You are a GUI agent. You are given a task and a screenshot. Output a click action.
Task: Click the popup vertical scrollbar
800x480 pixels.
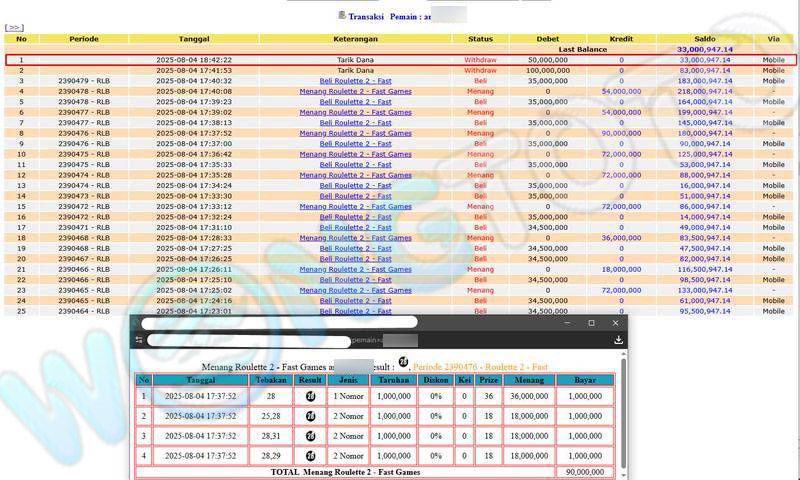pyautogui.click(x=623, y=413)
